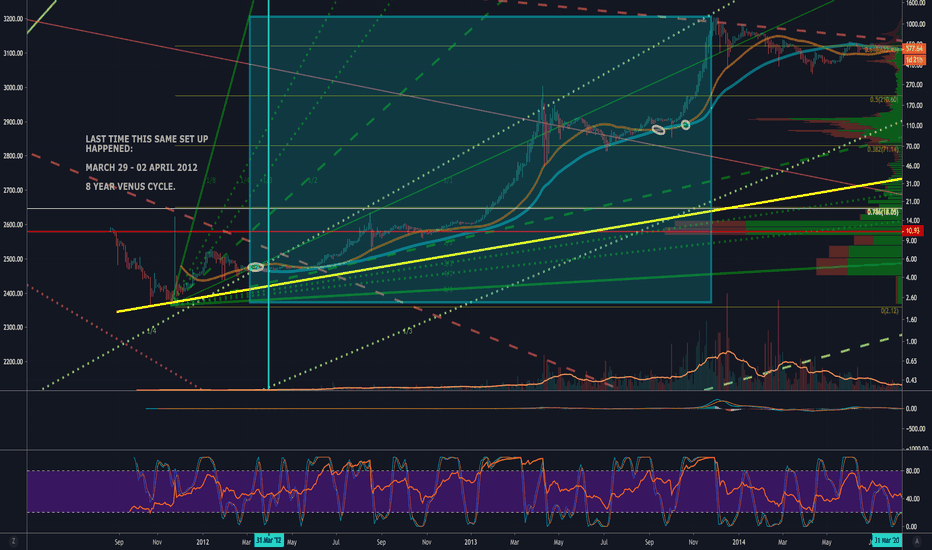This screenshot has height=550, width=932.
Task: Click the 1/3 Gann fan label
Action: pos(407,331)
